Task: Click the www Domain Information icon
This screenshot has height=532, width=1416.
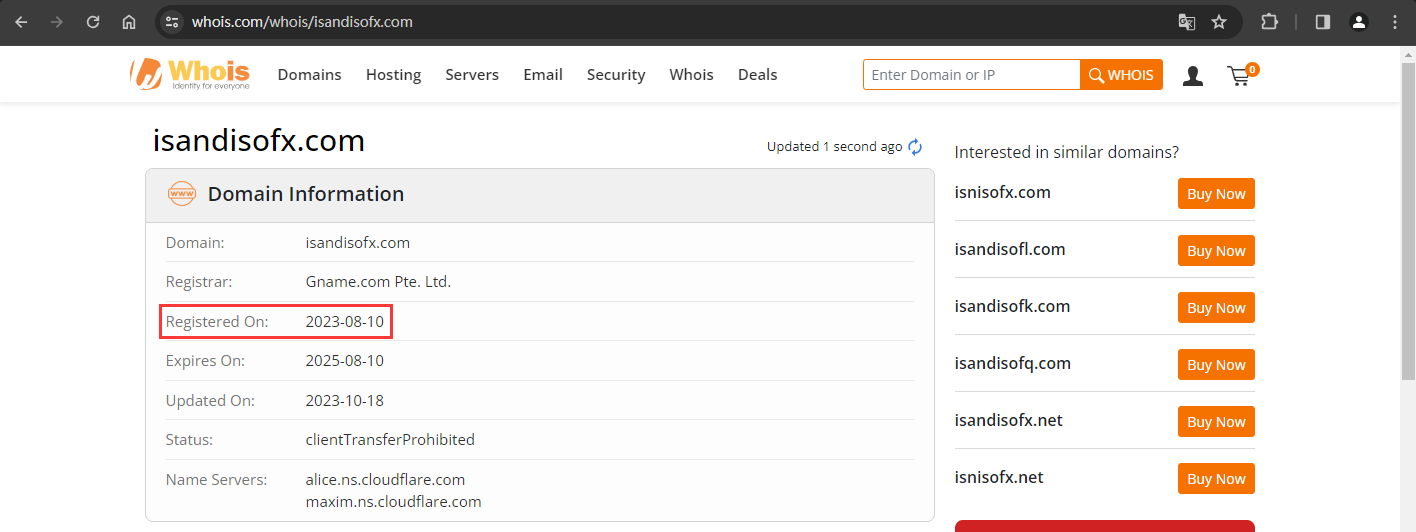Action: [x=181, y=194]
